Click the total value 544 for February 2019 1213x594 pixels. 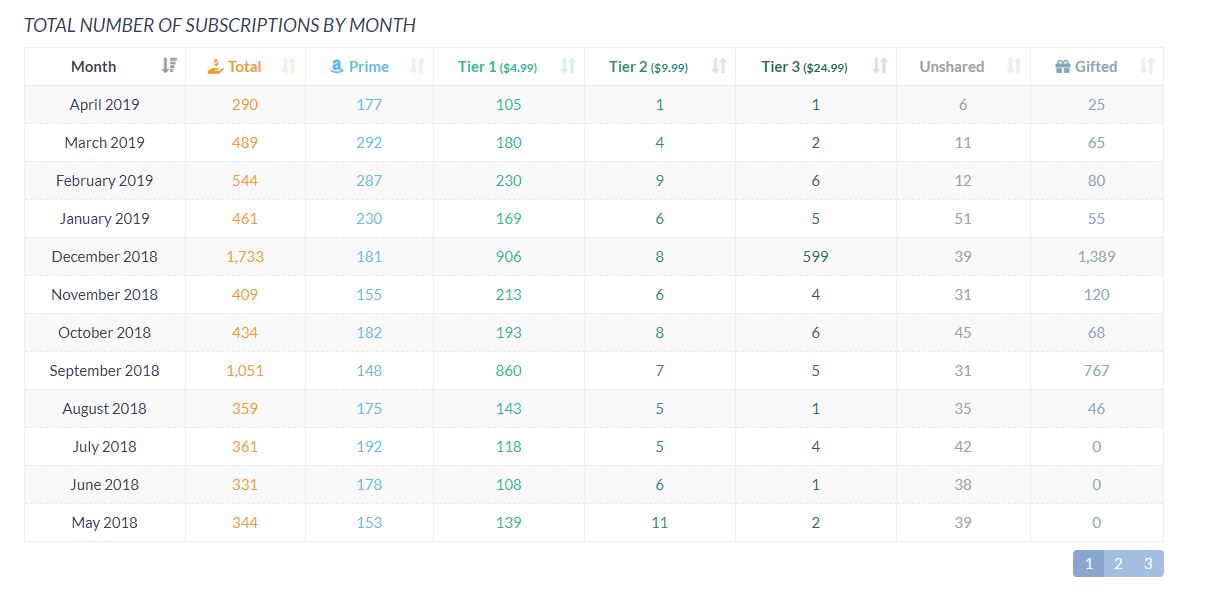245,180
